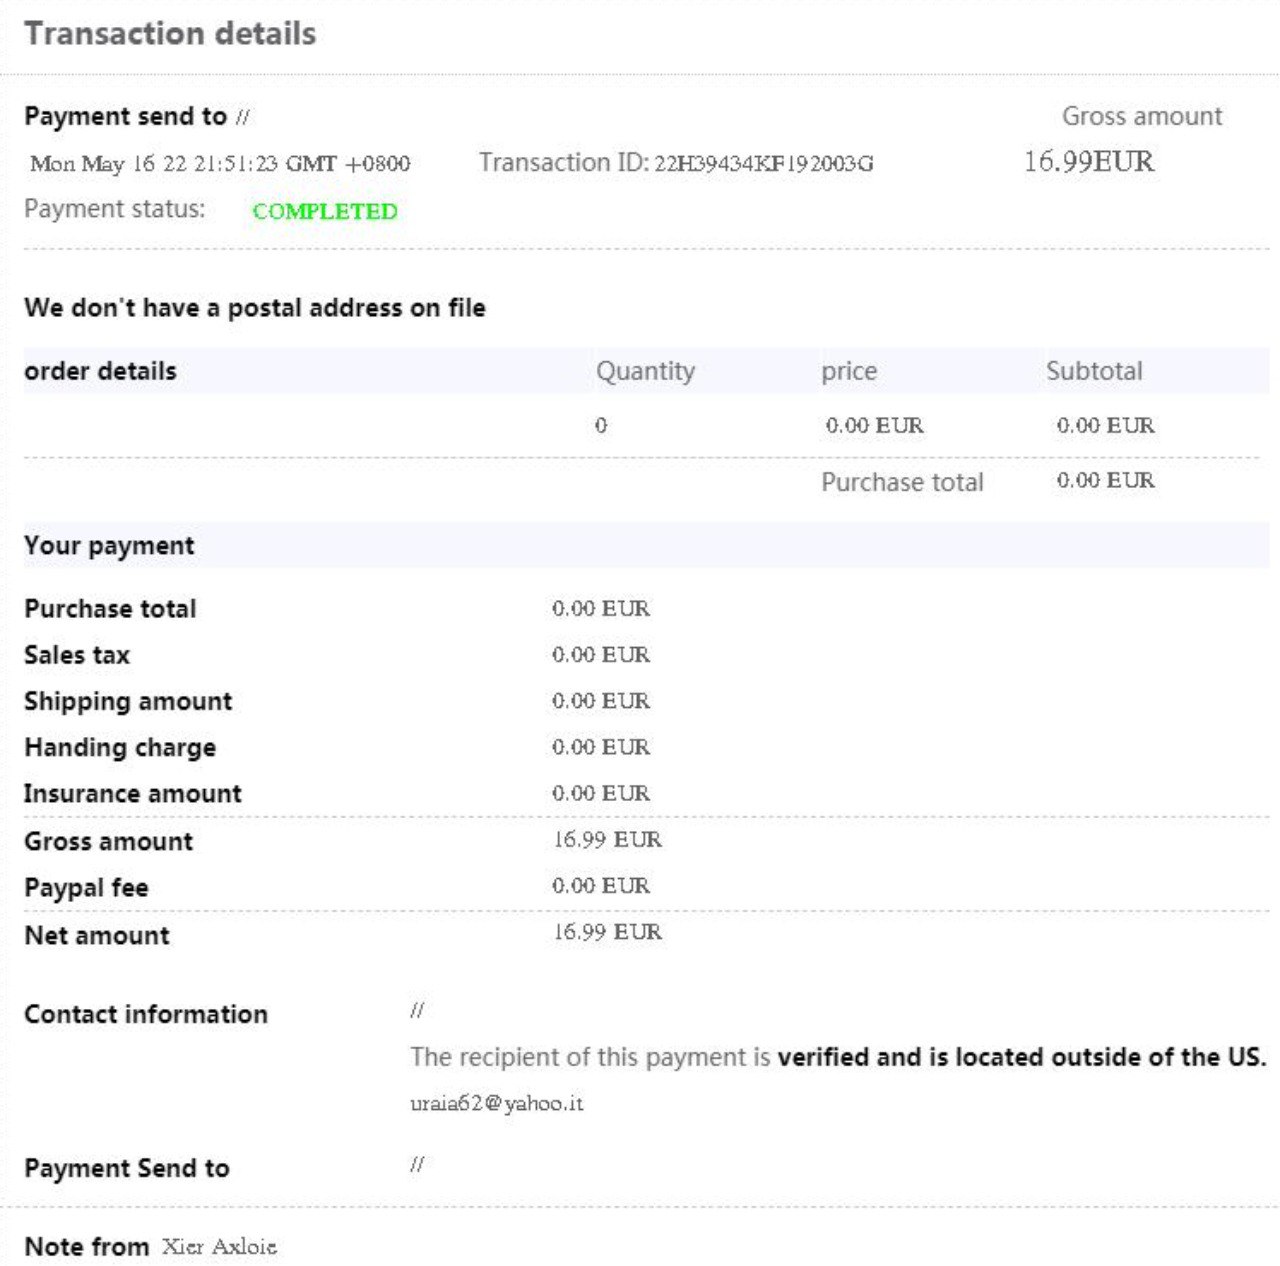The width and height of the screenshot is (1280, 1266).
Task: Open the uraia62@yahoo.it email address
Action: [496, 1103]
